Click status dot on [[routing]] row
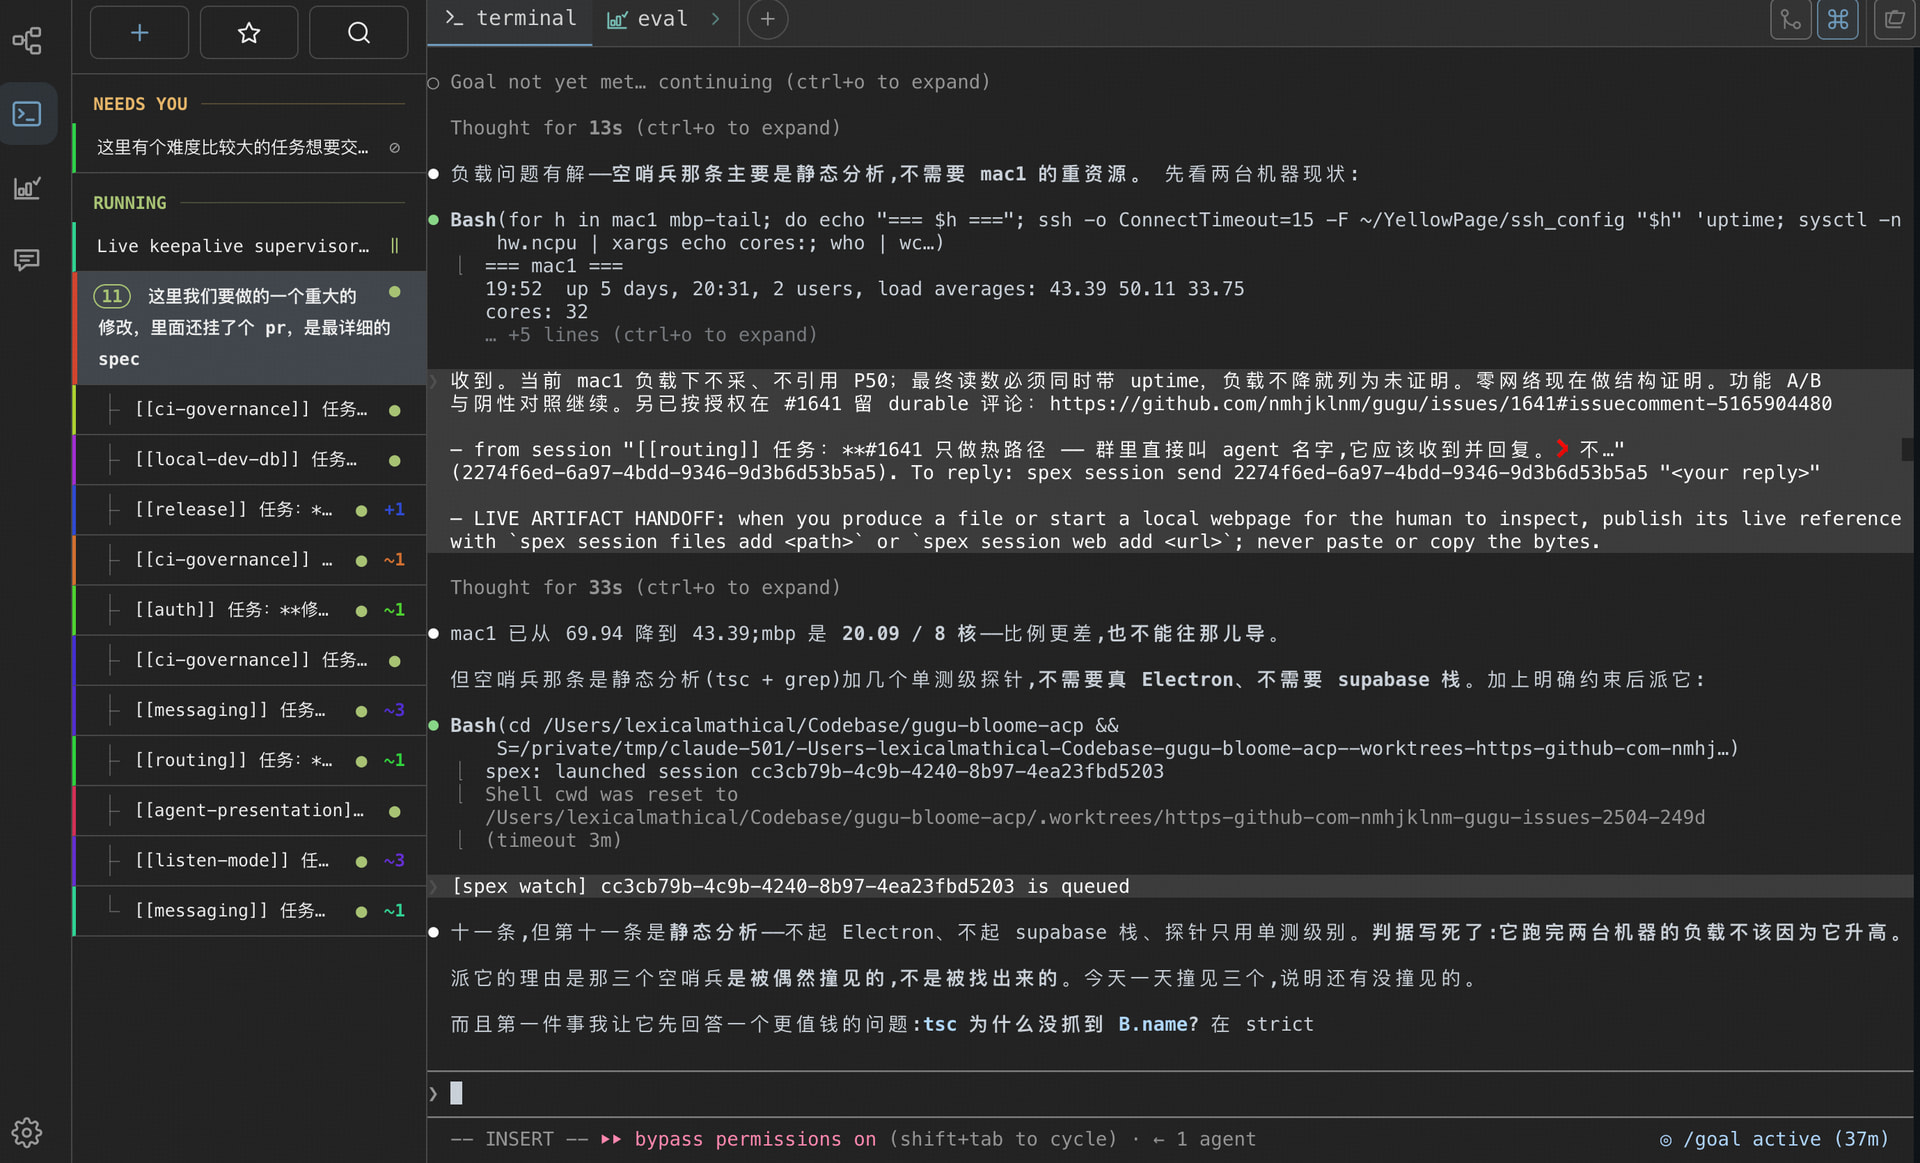 click(362, 762)
